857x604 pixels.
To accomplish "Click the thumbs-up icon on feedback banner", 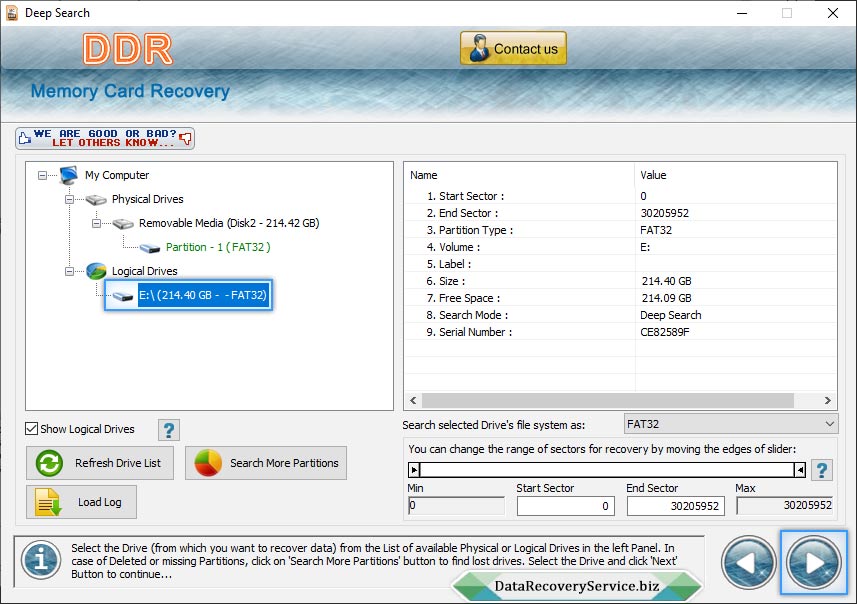I will [x=25, y=138].
